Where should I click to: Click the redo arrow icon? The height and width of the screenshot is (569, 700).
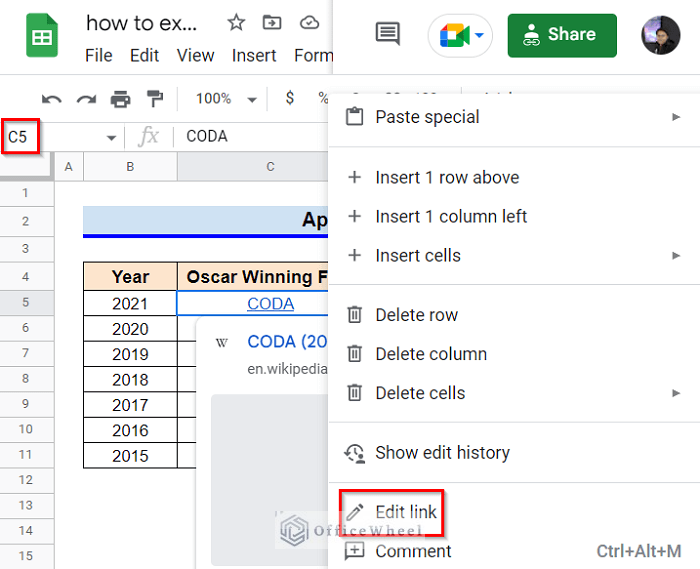(86, 99)
